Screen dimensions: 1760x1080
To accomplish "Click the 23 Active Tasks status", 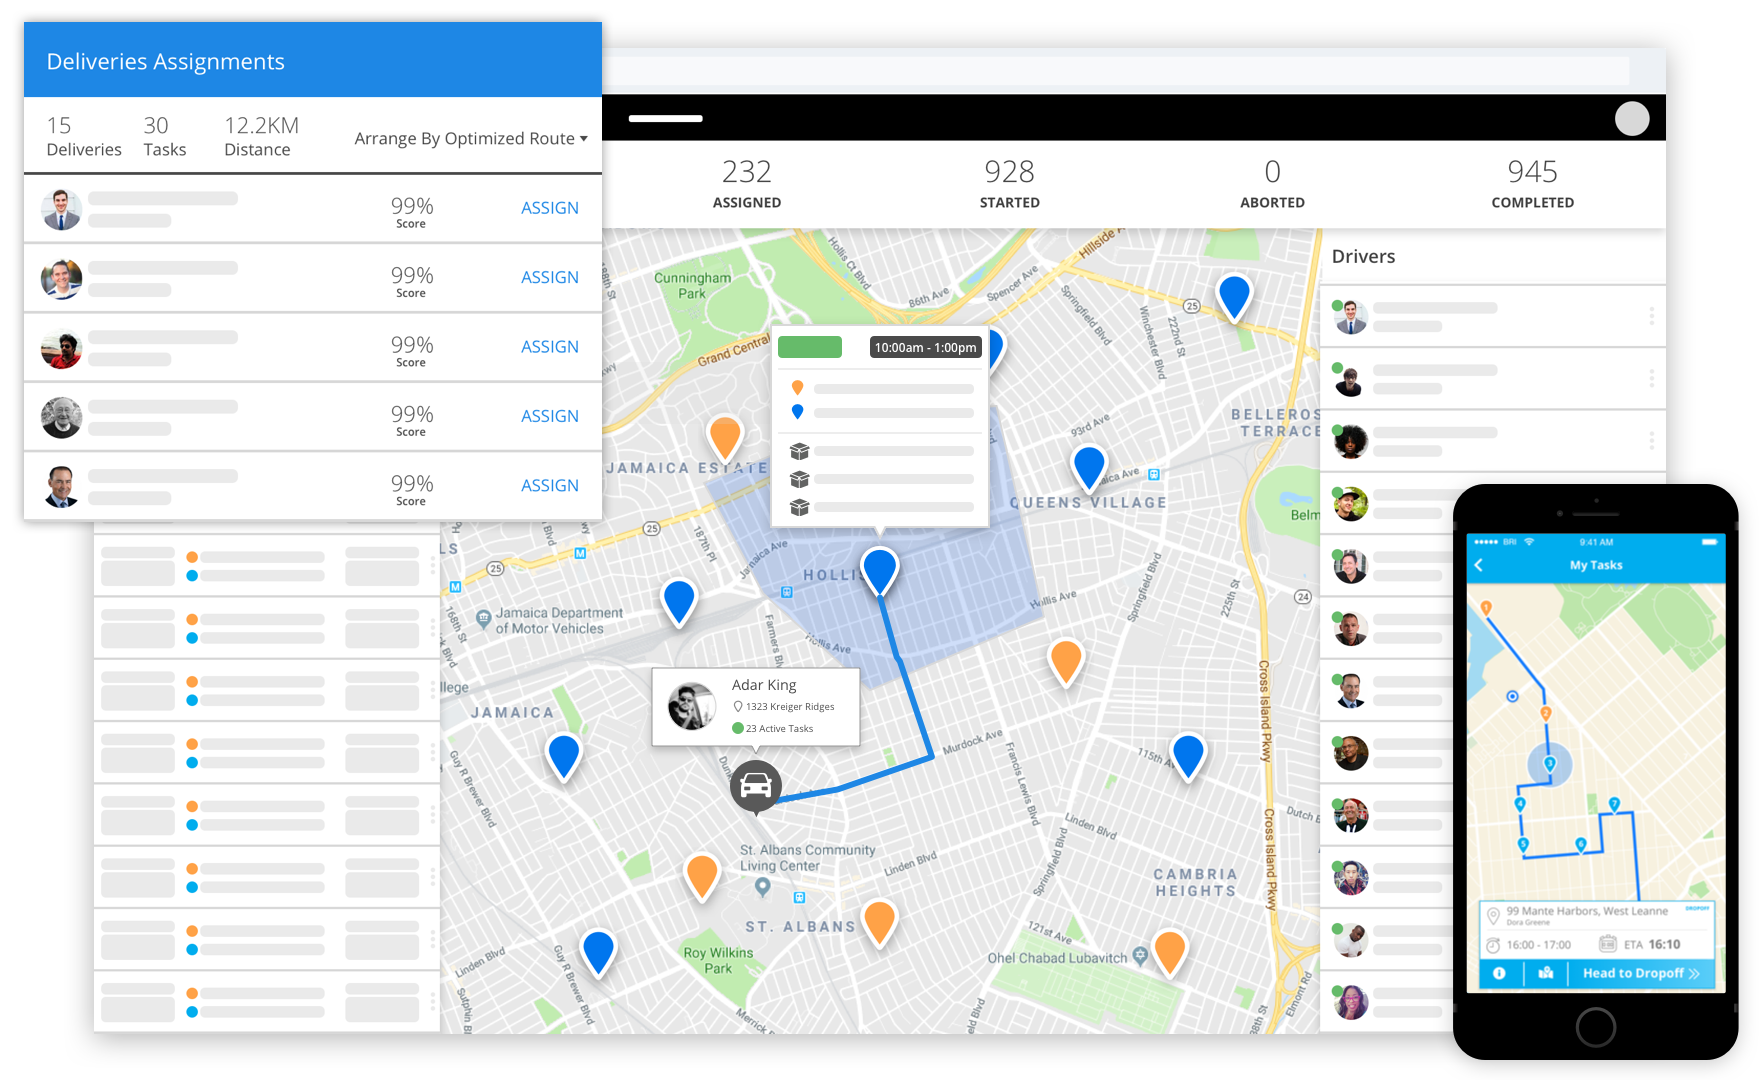I will click(773, 728).
